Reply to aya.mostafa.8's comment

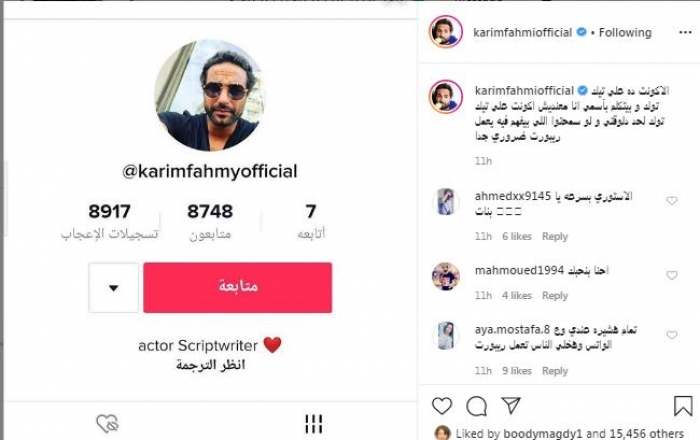tap(555, 371)
